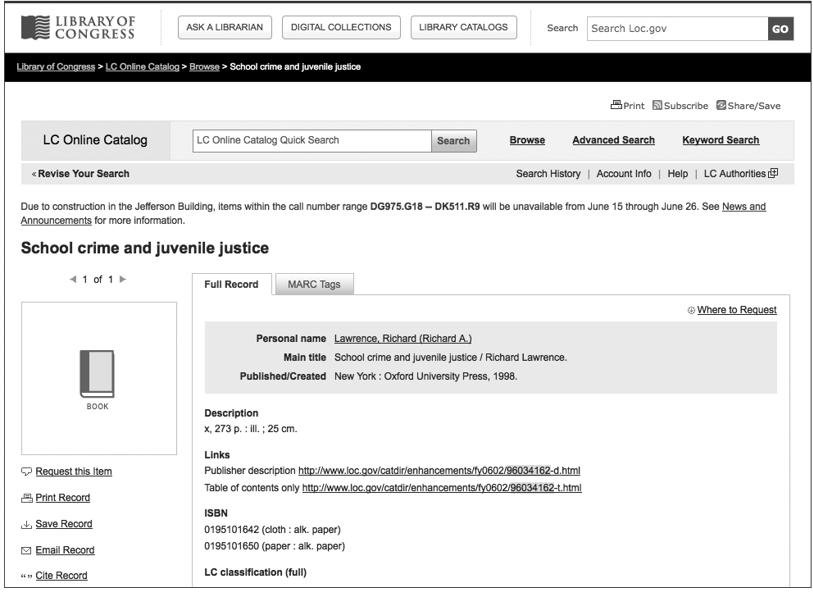Focus the LC Online Catalog Quick Search box
Image resolution: width=813 pixels, height=592 pixels.
312,140
